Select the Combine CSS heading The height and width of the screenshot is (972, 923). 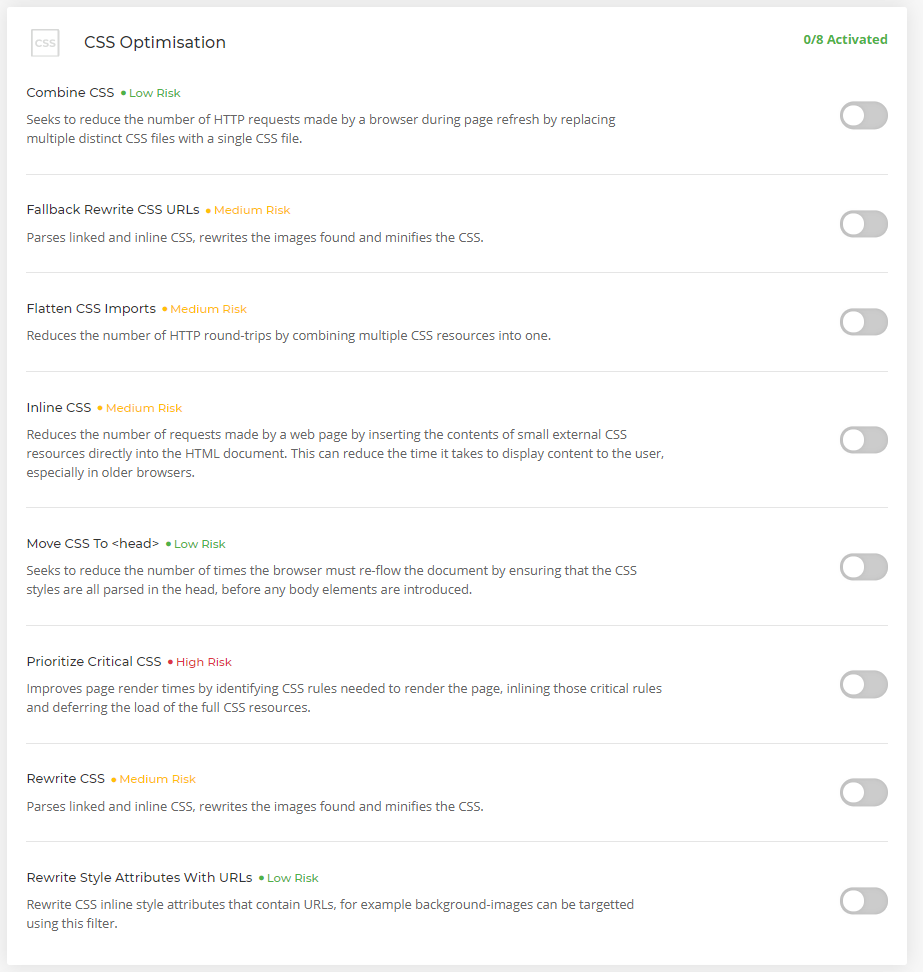(x=70, y=92)
